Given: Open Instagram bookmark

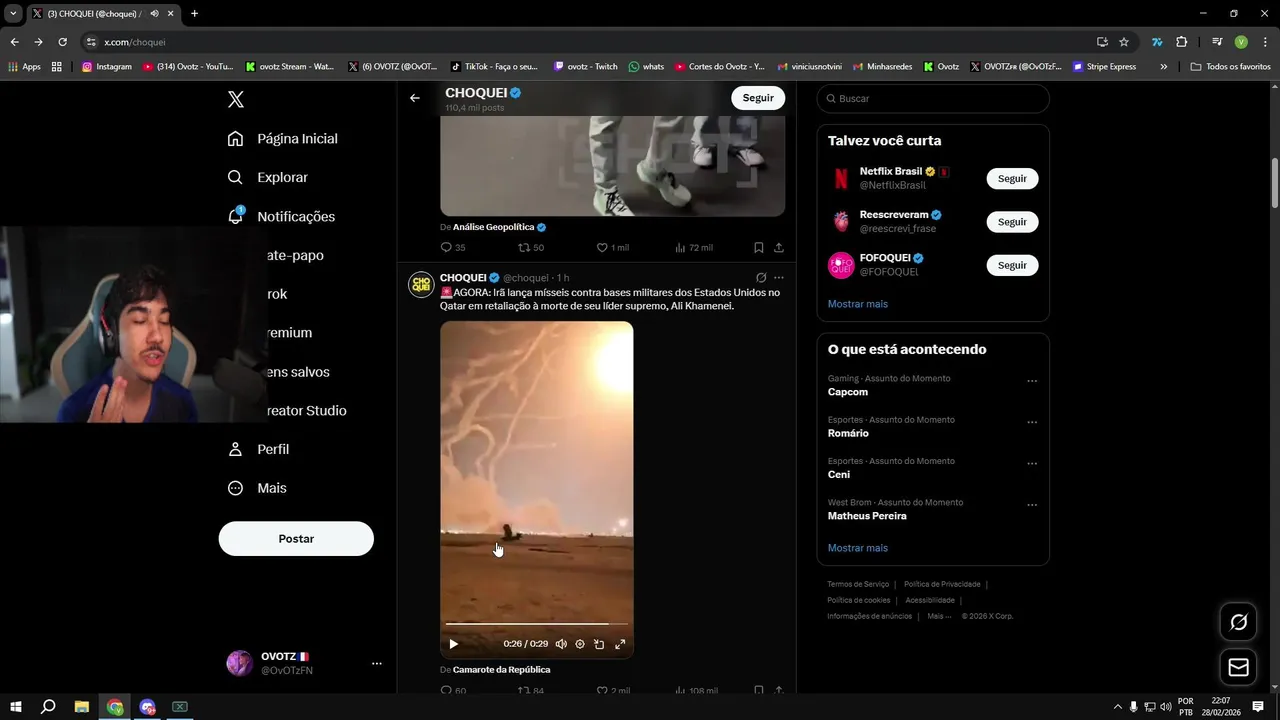Looking at the screenshot, I should click(x=107, y=66).
